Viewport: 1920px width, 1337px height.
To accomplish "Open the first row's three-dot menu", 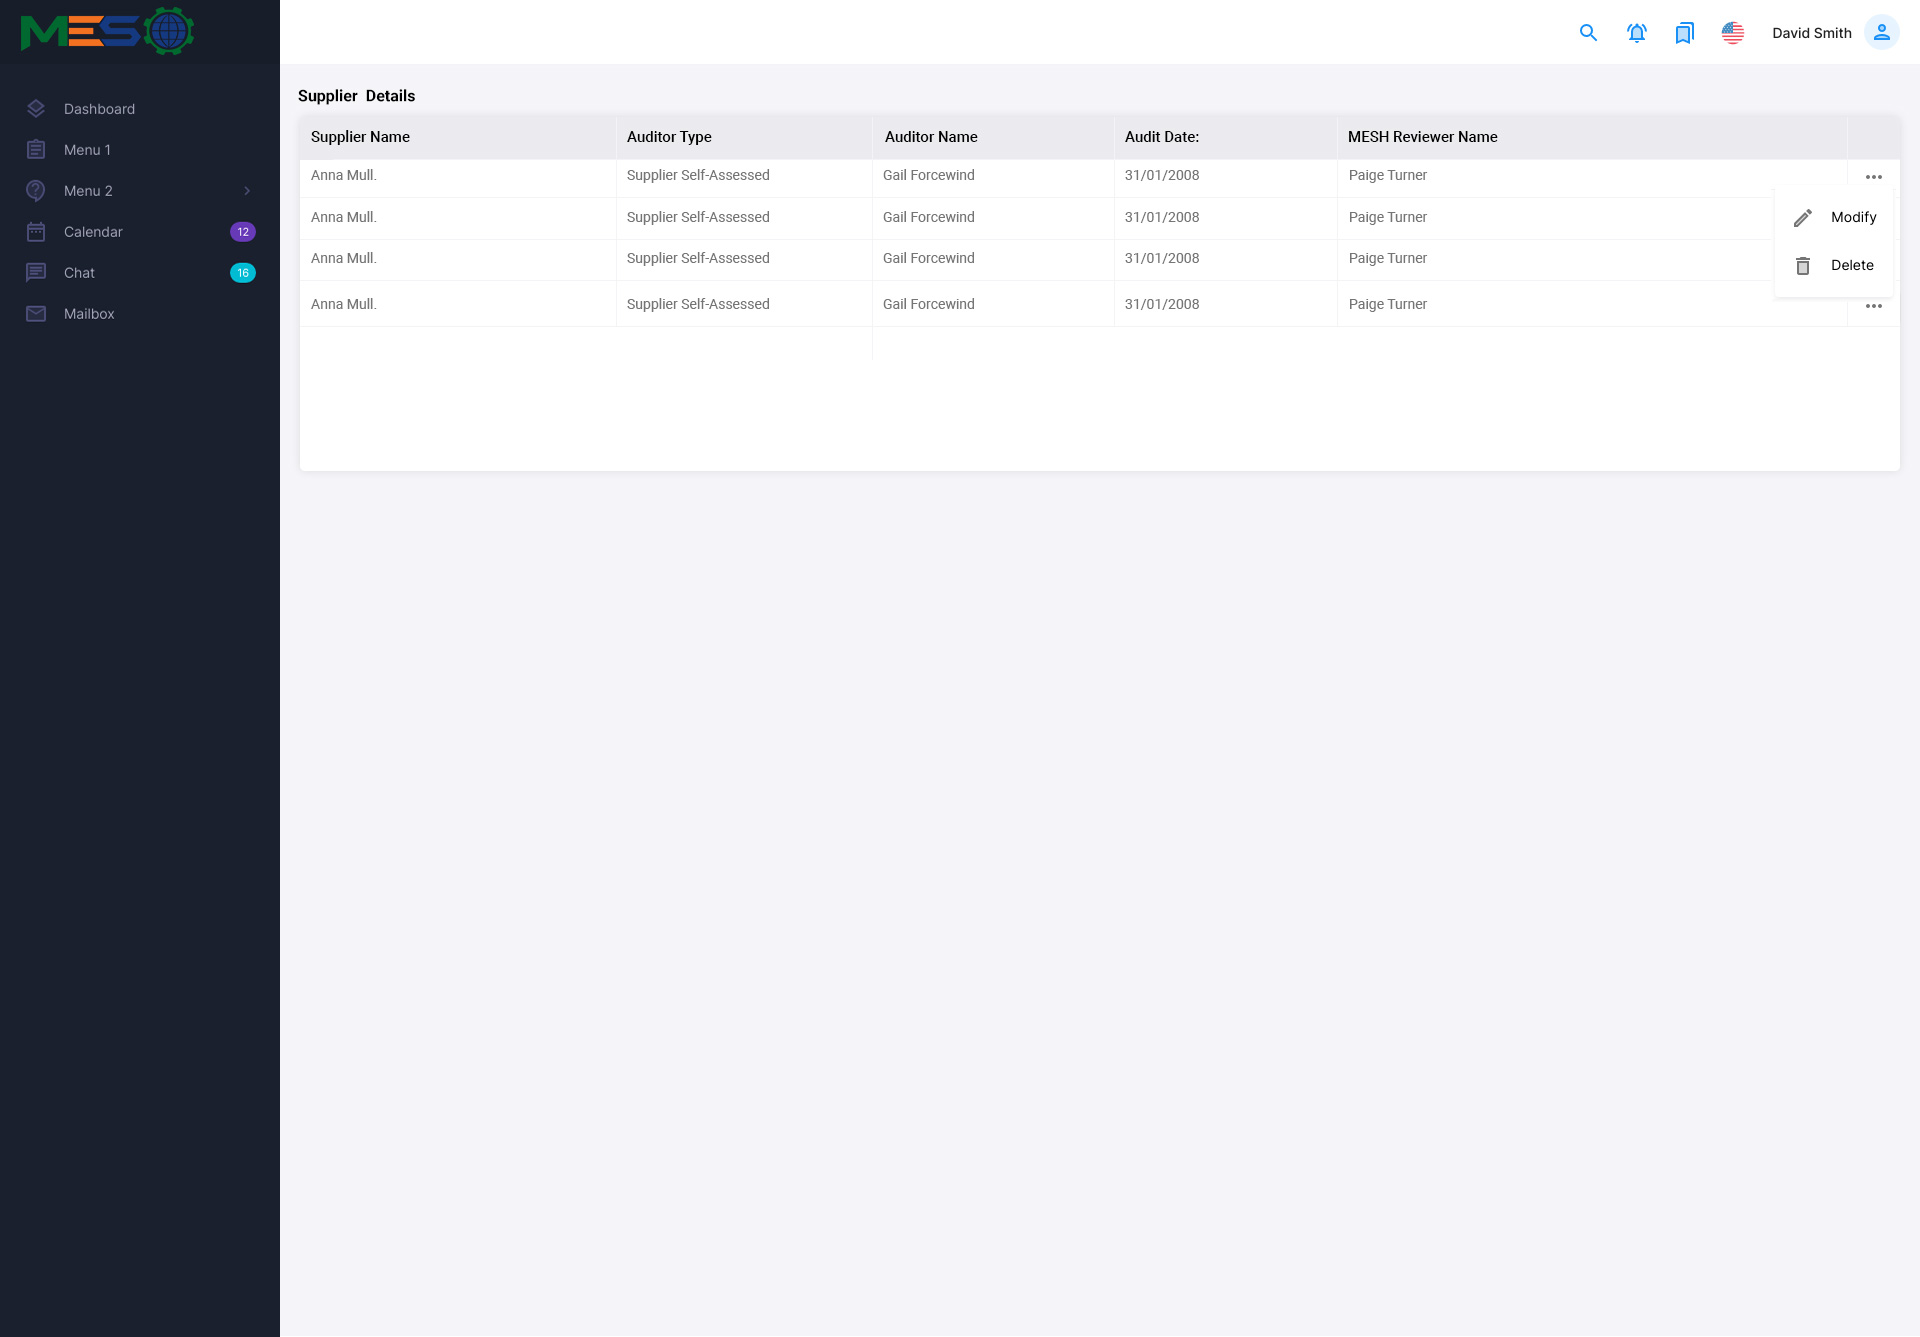I will click(x=1873, y=177).
